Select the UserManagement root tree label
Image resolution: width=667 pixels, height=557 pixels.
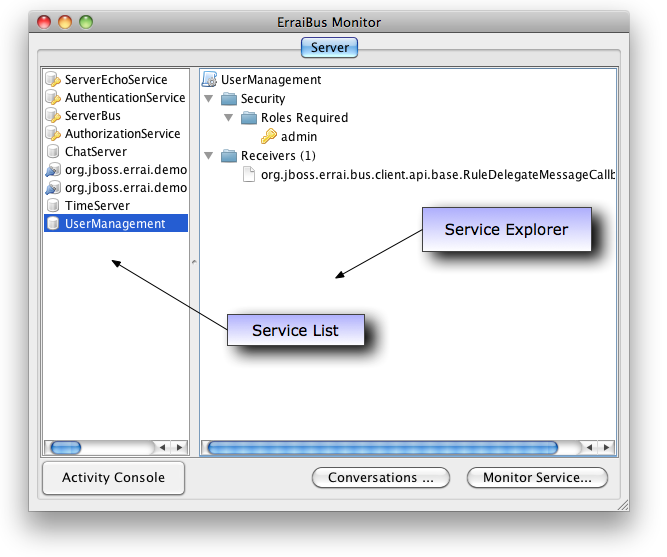[271, 80]
